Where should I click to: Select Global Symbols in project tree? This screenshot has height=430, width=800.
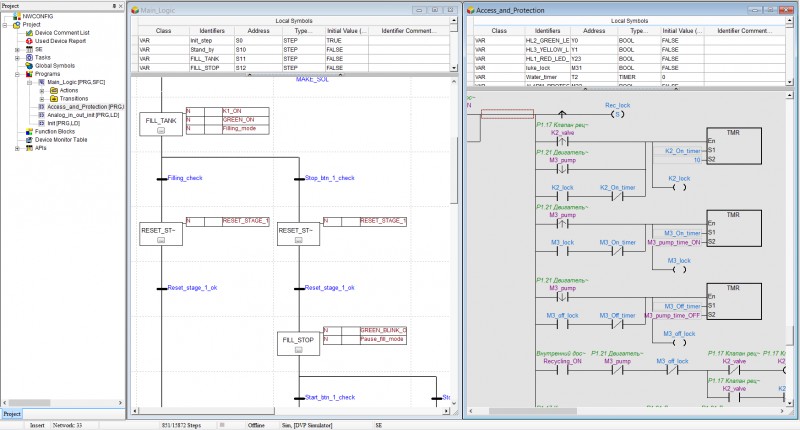click(54, 65)
